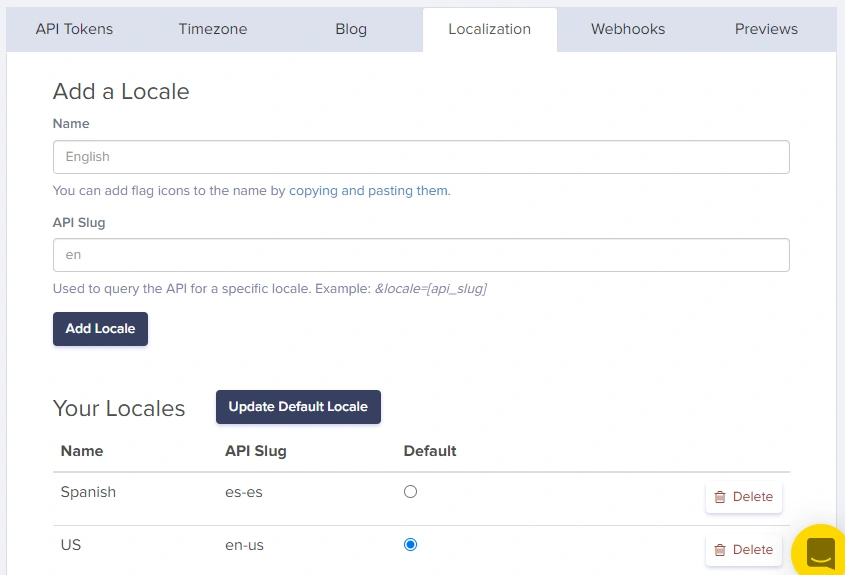
Task: Switch to the API Tokens tab
Action: point(74,29)
